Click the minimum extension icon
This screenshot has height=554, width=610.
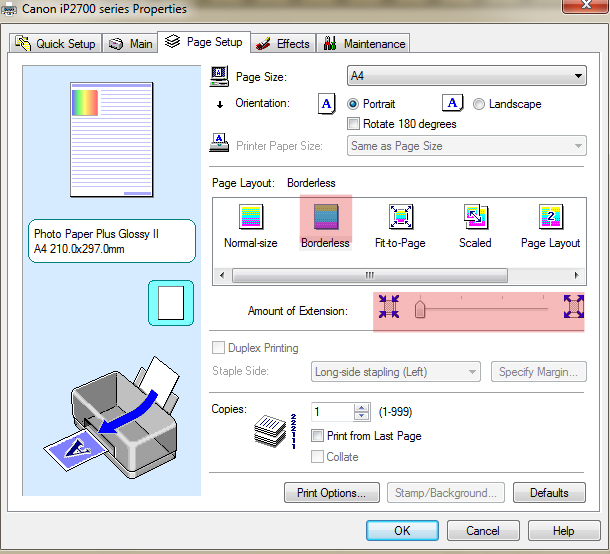[x=389, y=306]
